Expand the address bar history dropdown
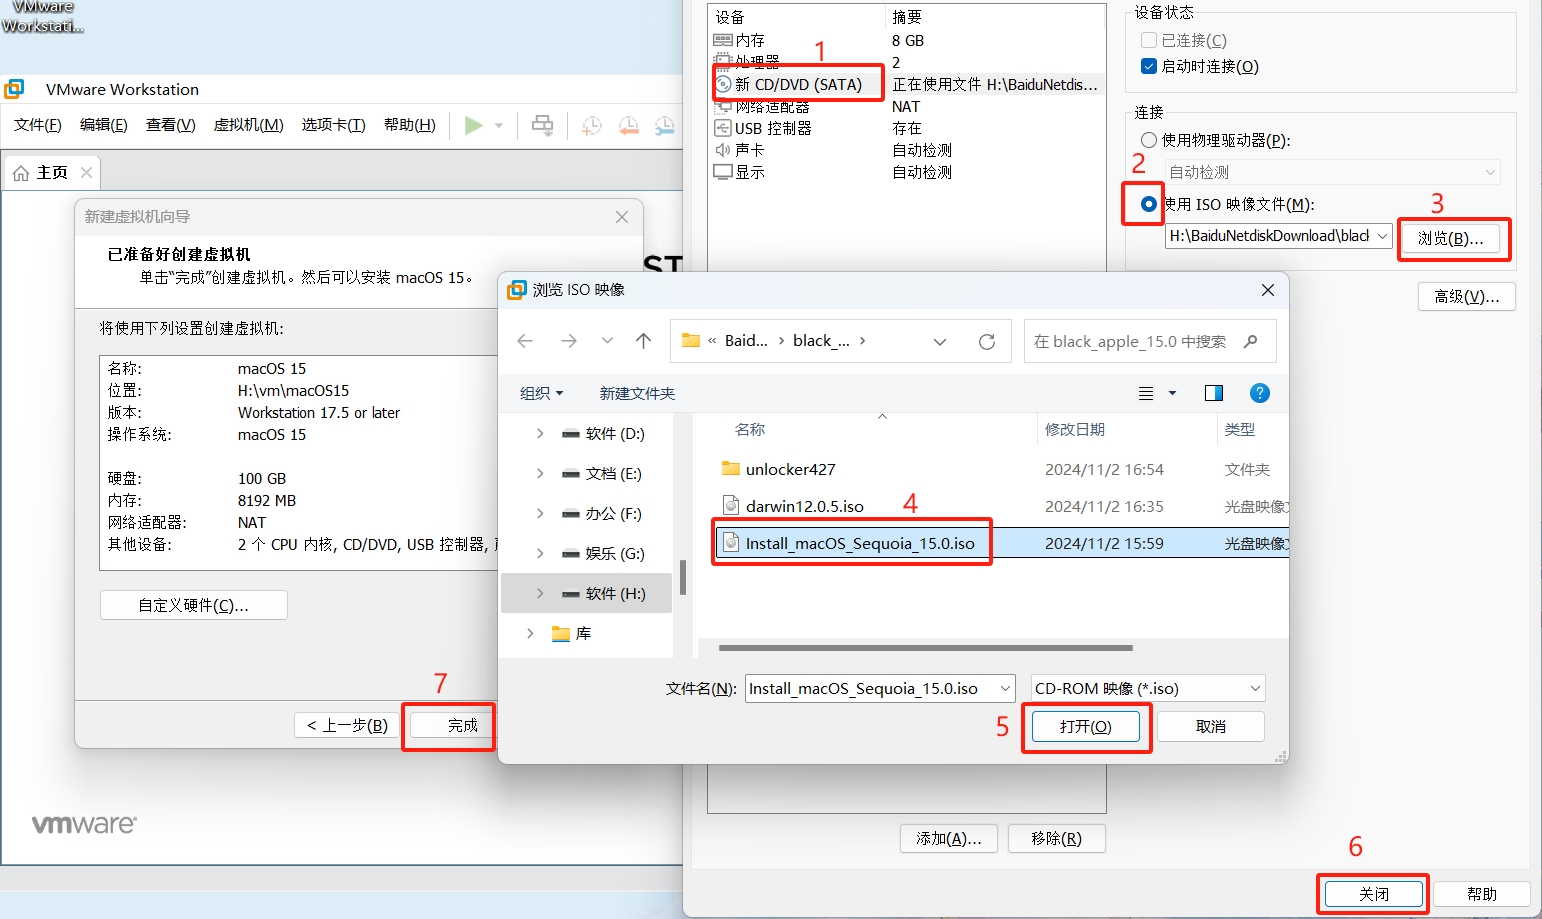 tap(940, 341)
